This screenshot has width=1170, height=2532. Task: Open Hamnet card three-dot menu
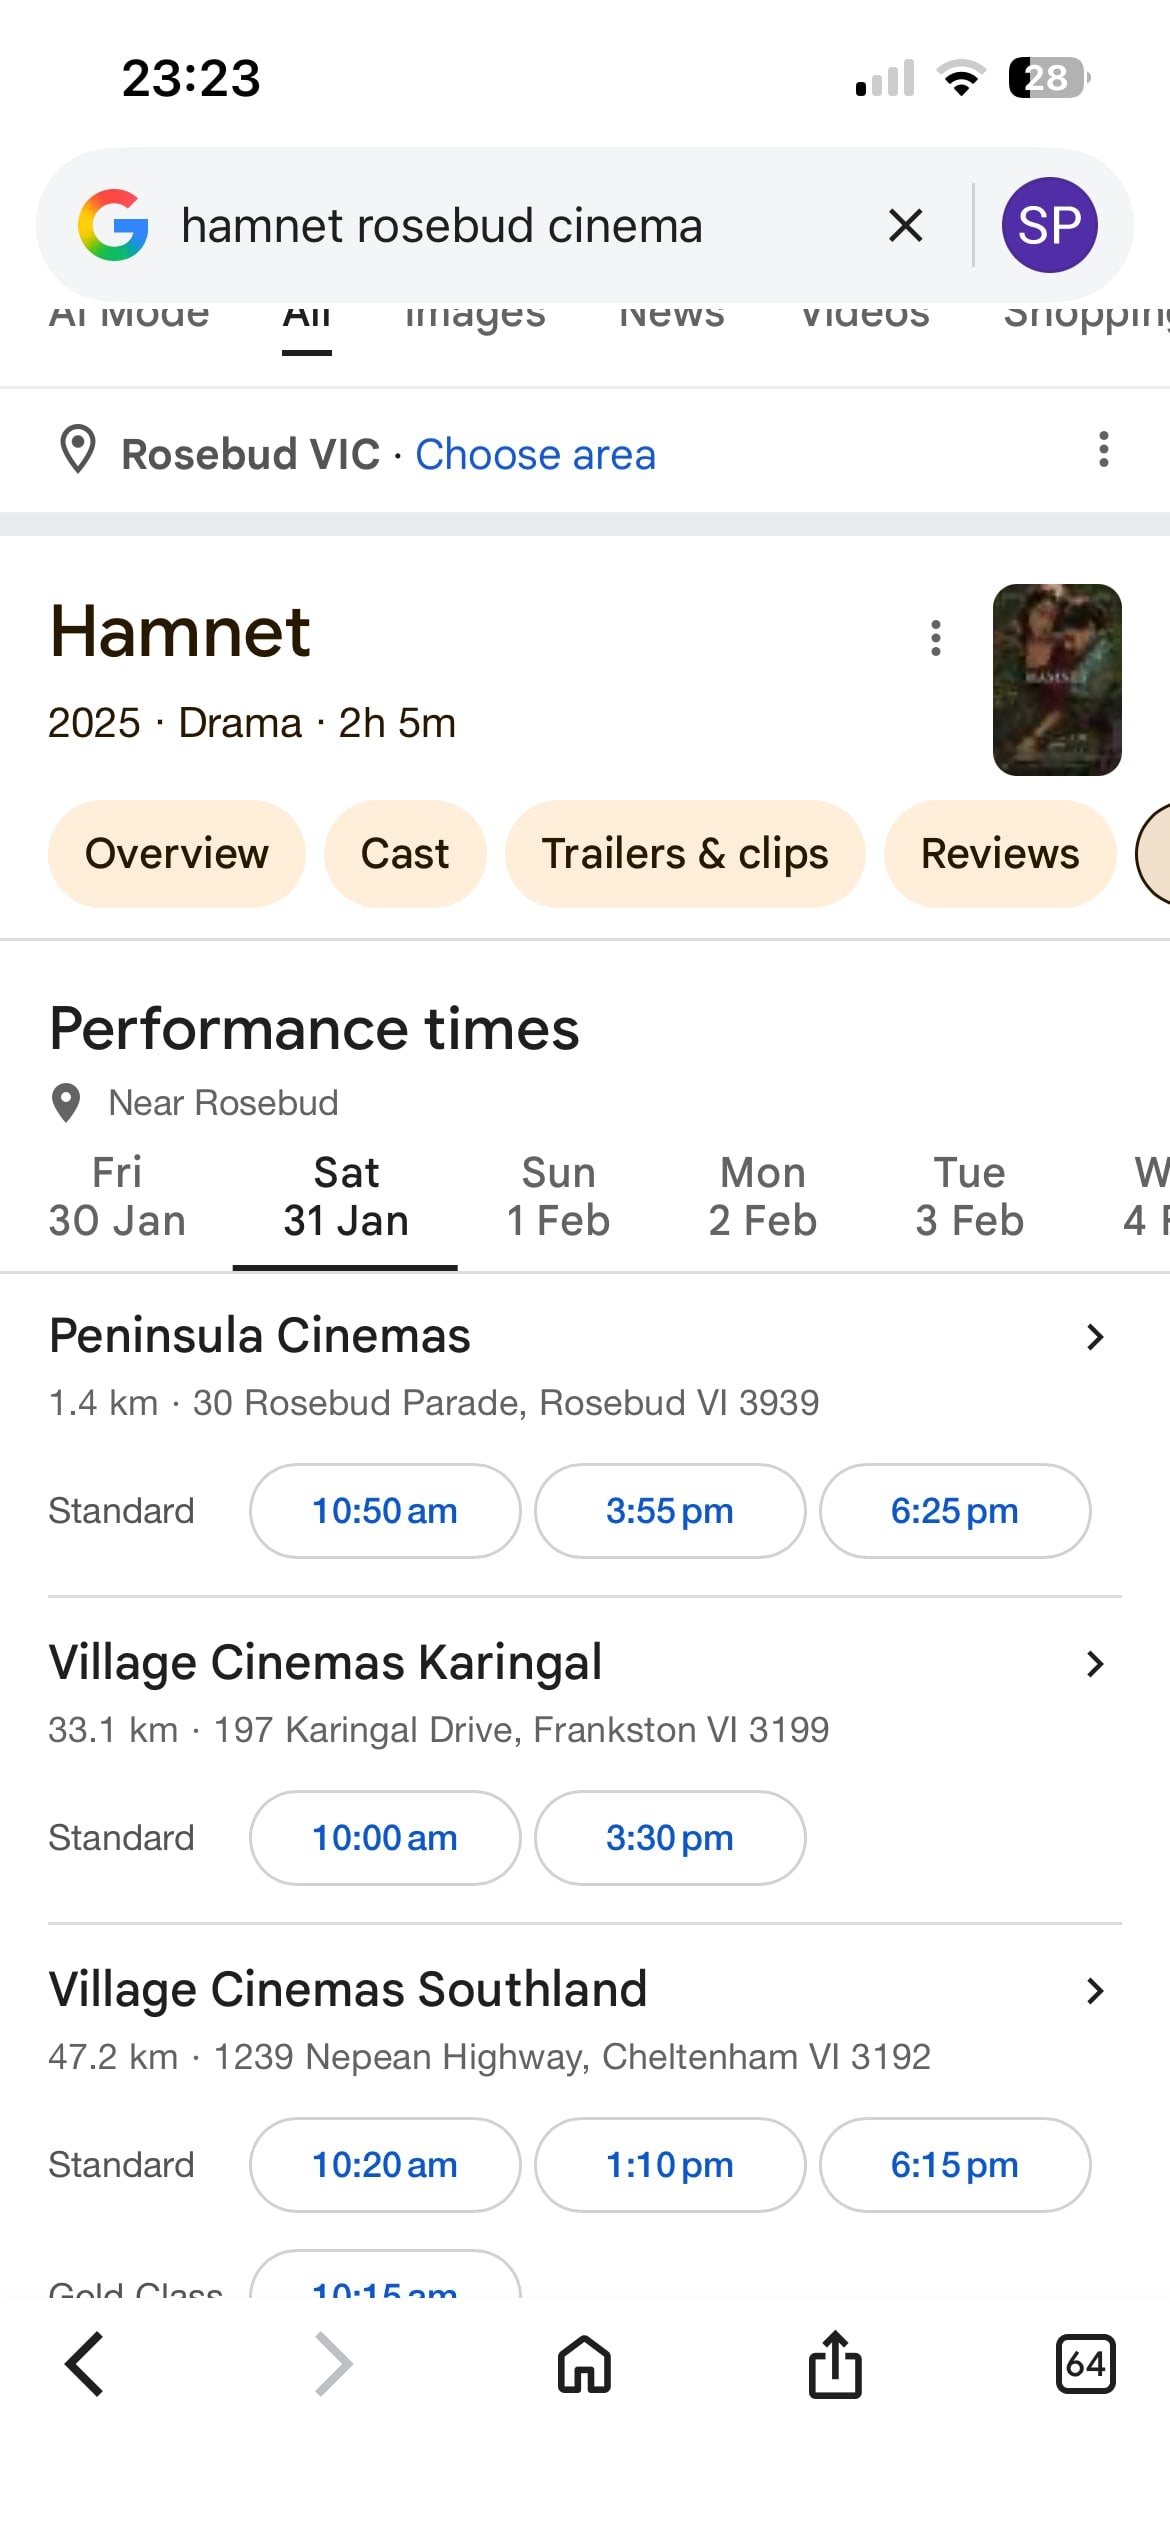click(x=935, y=638)
